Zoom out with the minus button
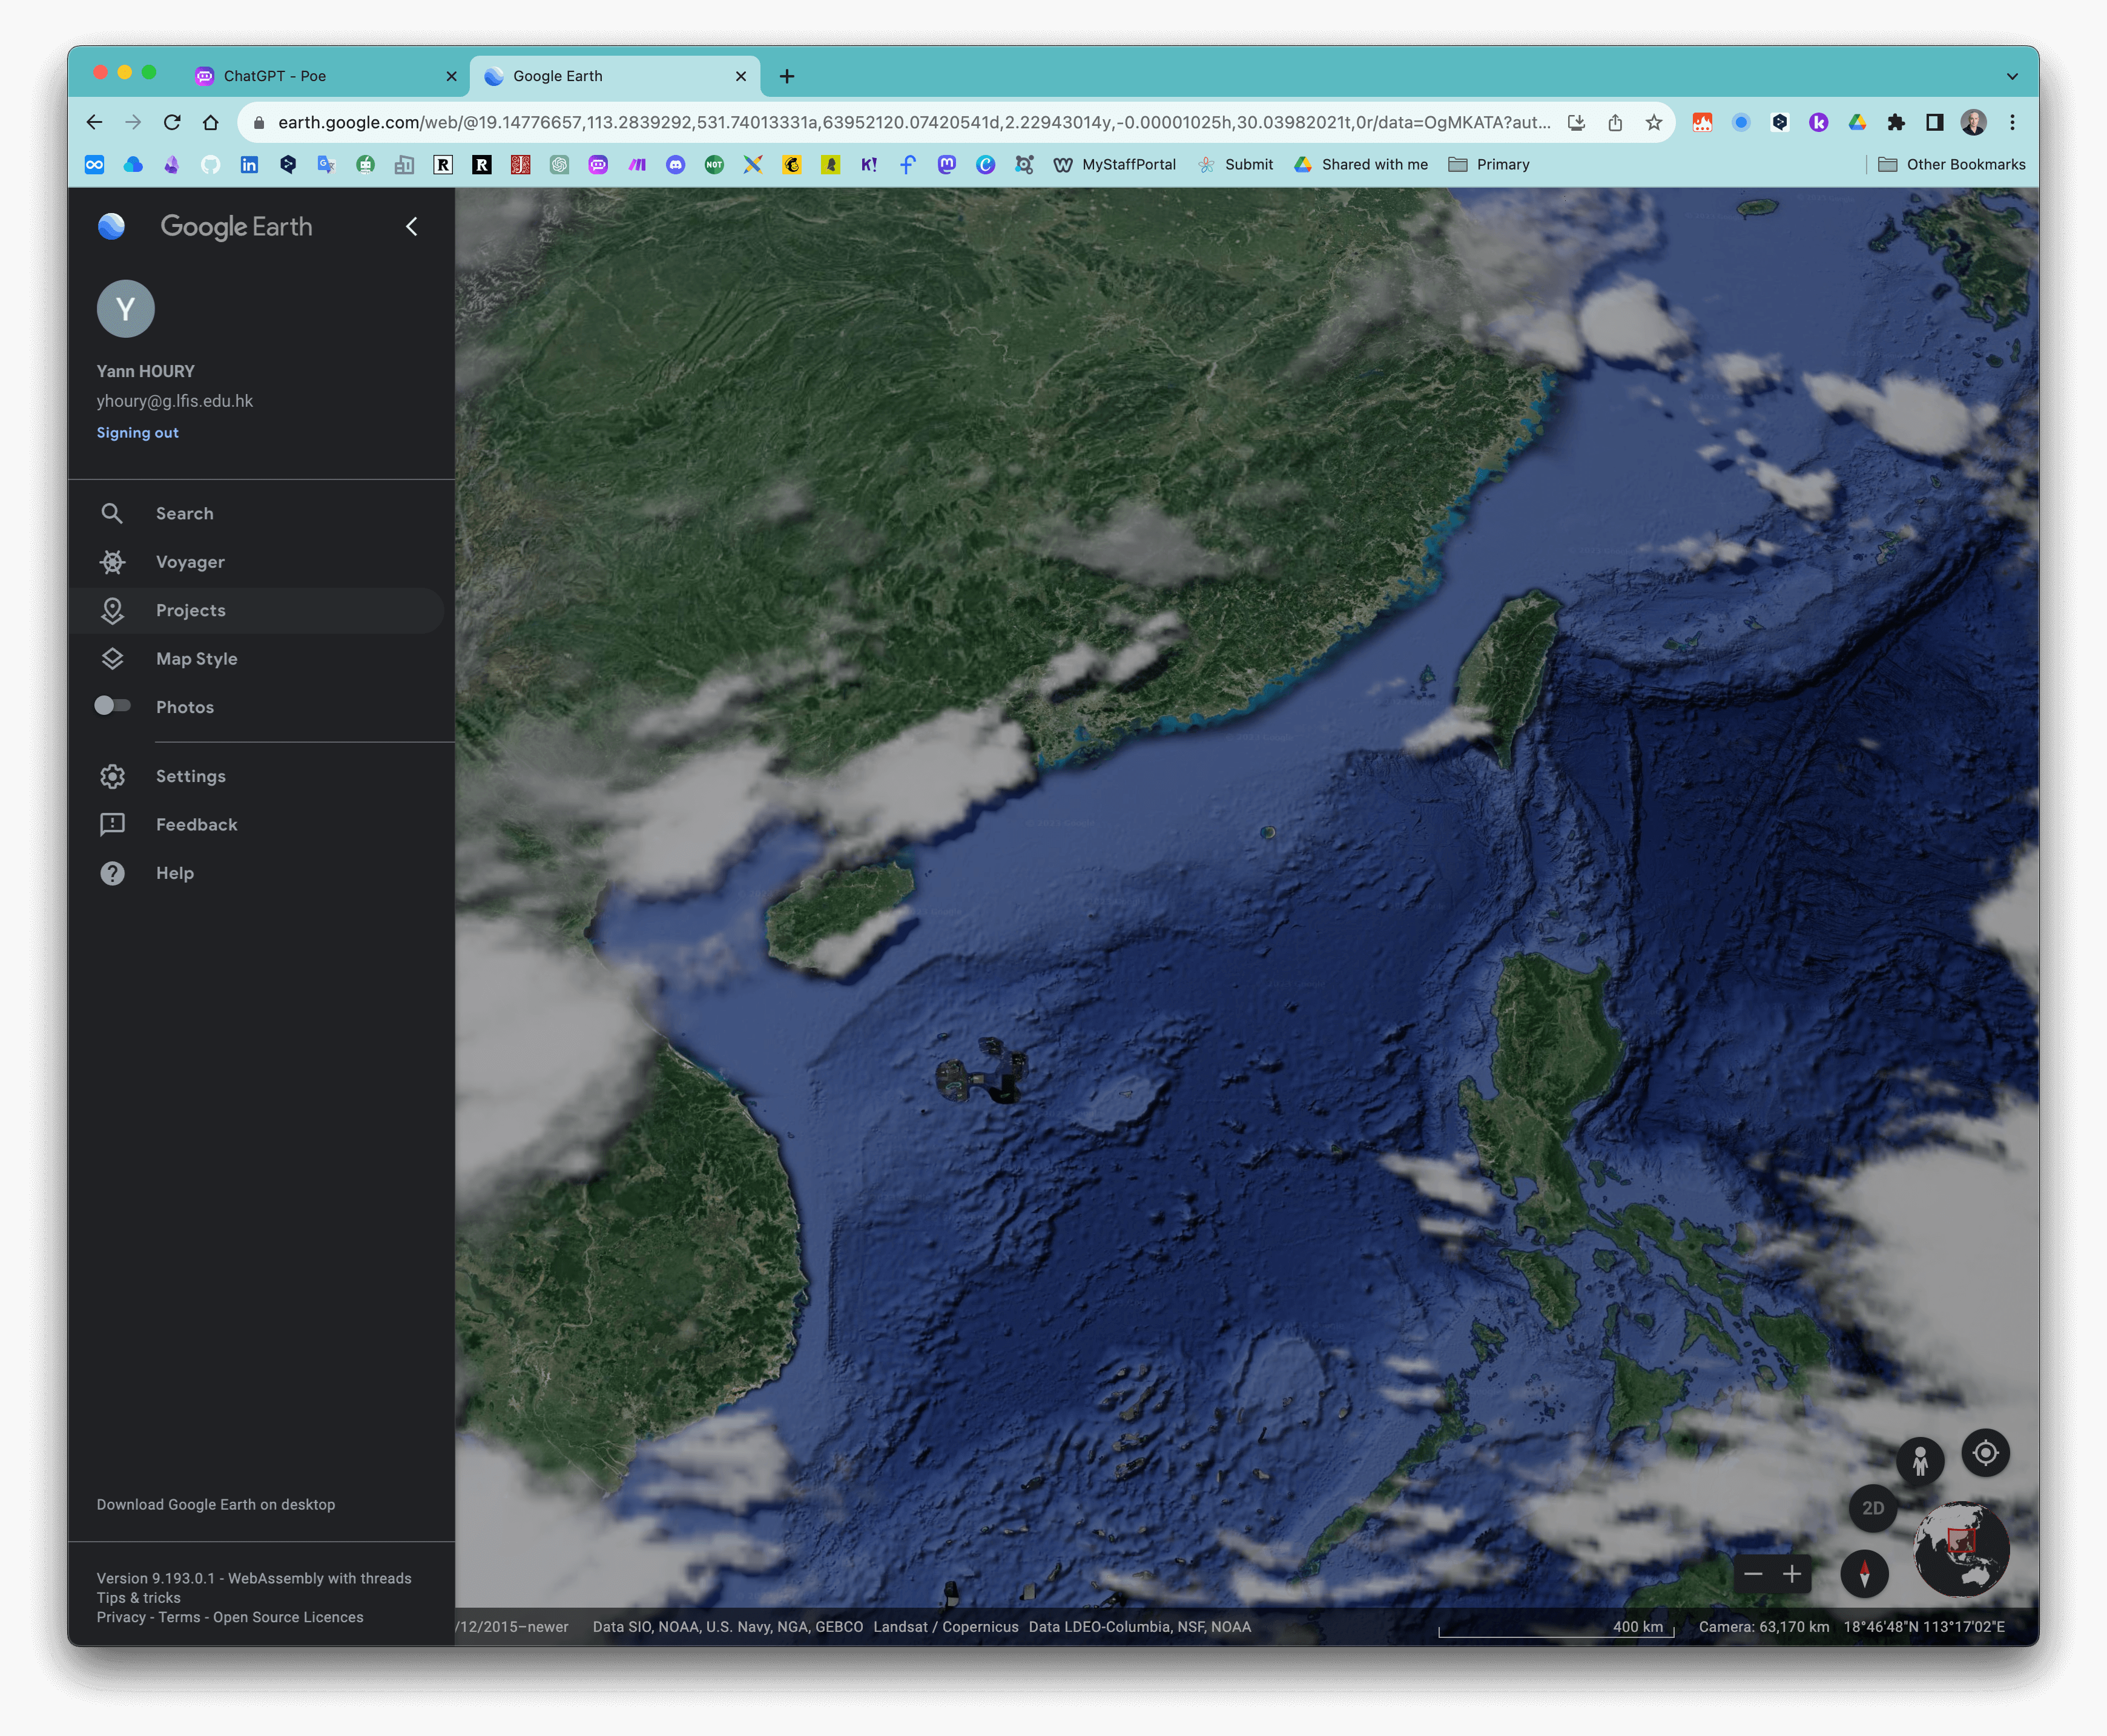Image resolution: width=2107 pixels, height=1736 pixels. point(1753,1574)
